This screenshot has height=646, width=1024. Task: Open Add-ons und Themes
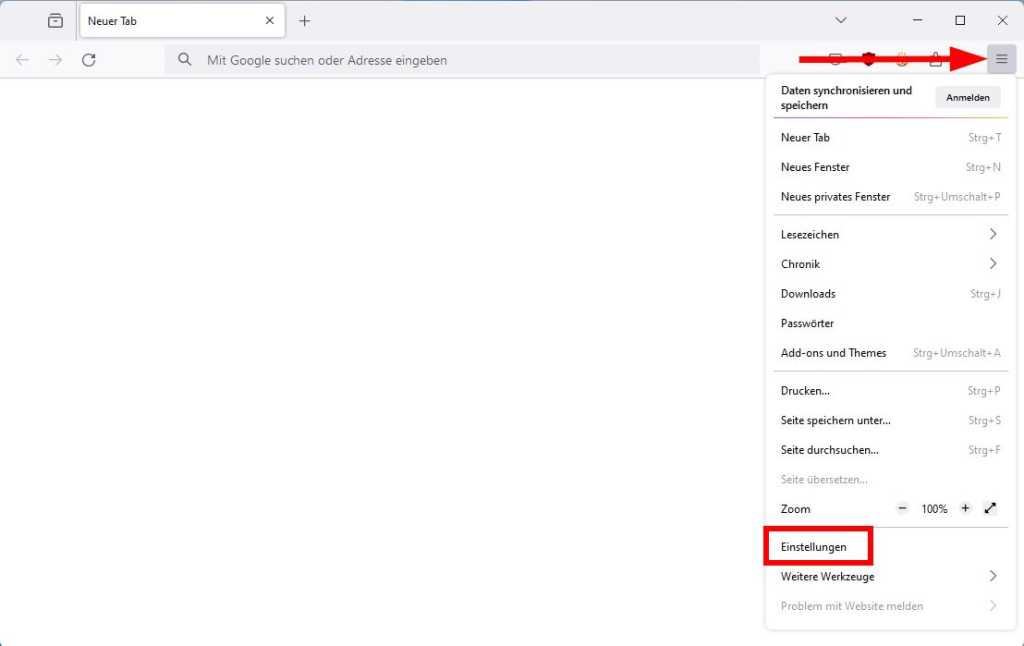[833, 353]
